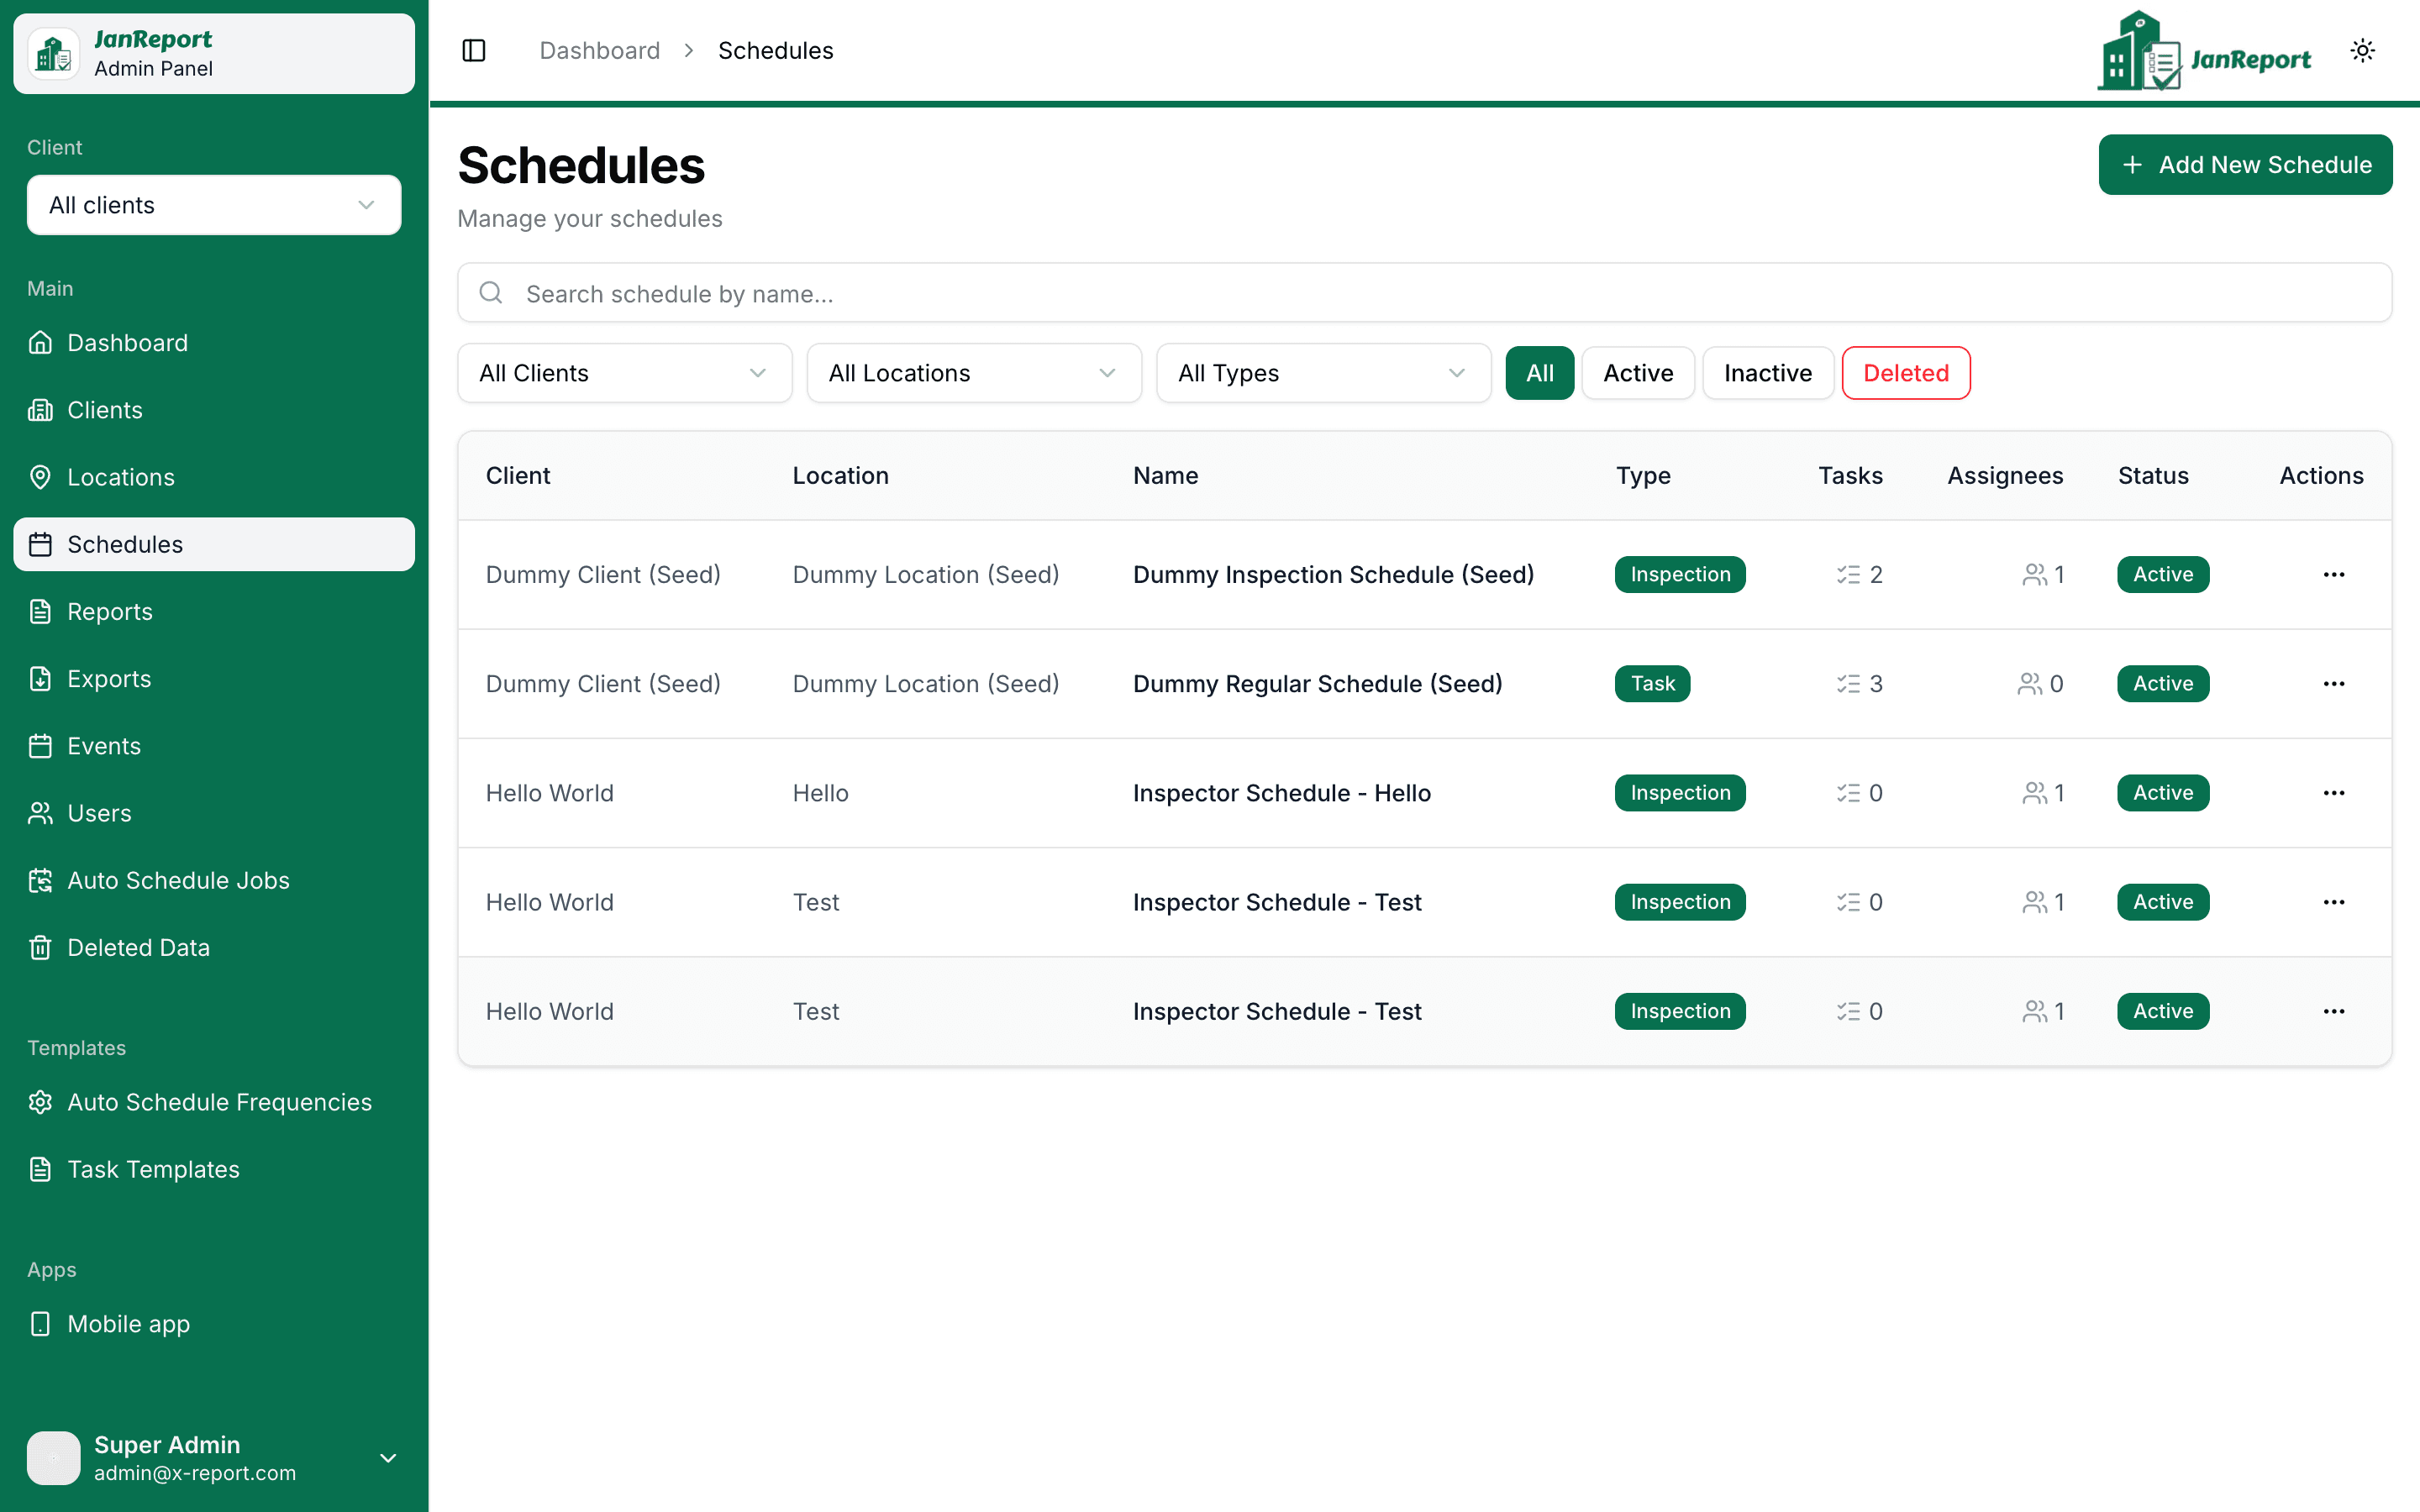2420x1512 pixels.
Task: Select Schedules in sidebar menu
Action: click(x=214, y=544)
